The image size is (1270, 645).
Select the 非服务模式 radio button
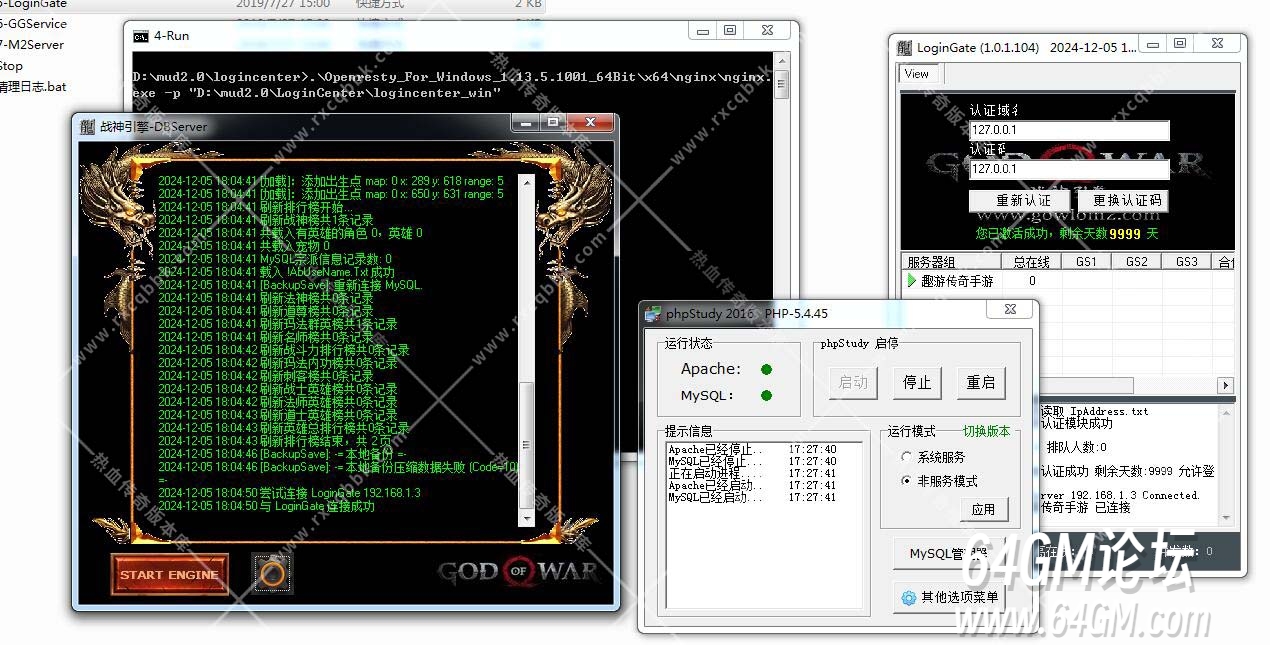pos(906,481)
